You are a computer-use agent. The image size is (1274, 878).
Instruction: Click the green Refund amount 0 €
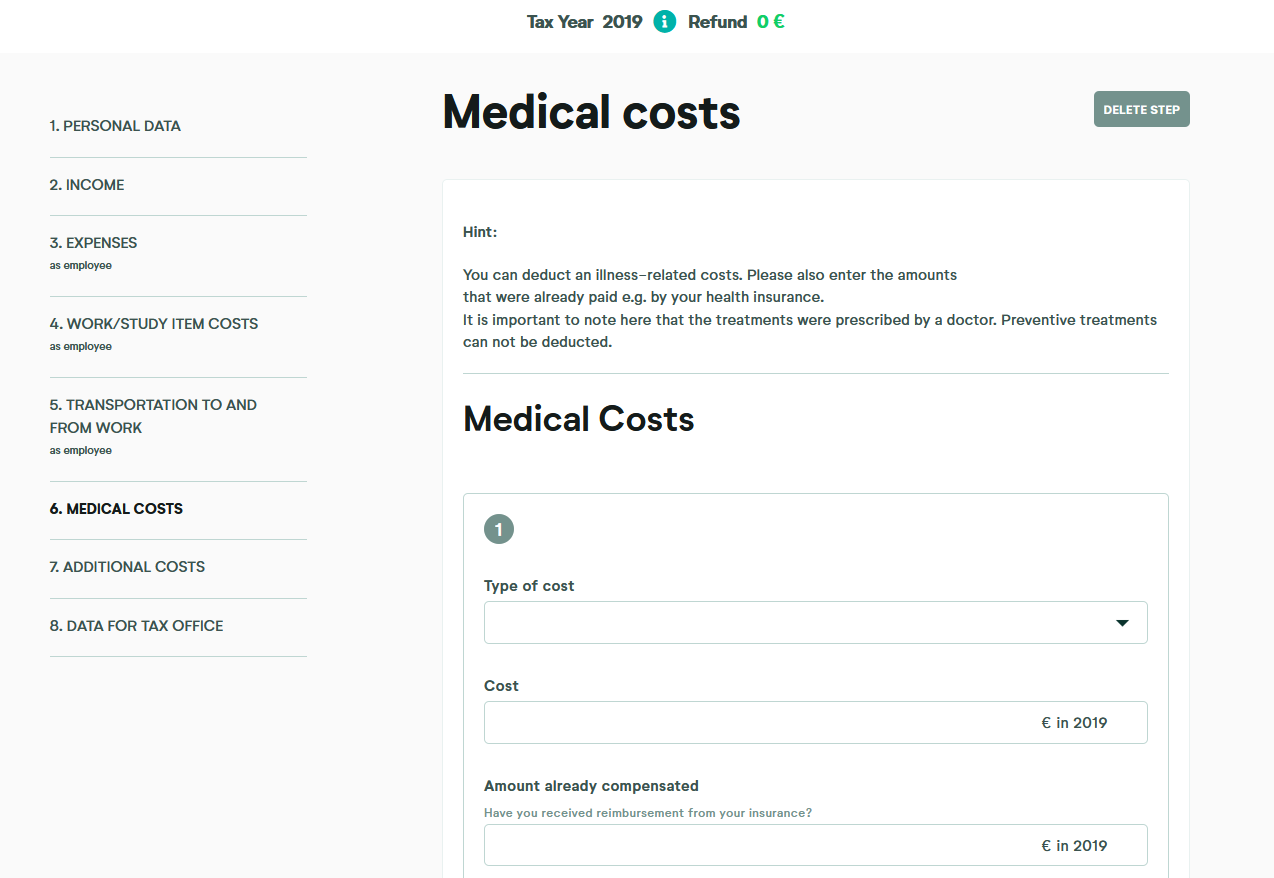770,22
